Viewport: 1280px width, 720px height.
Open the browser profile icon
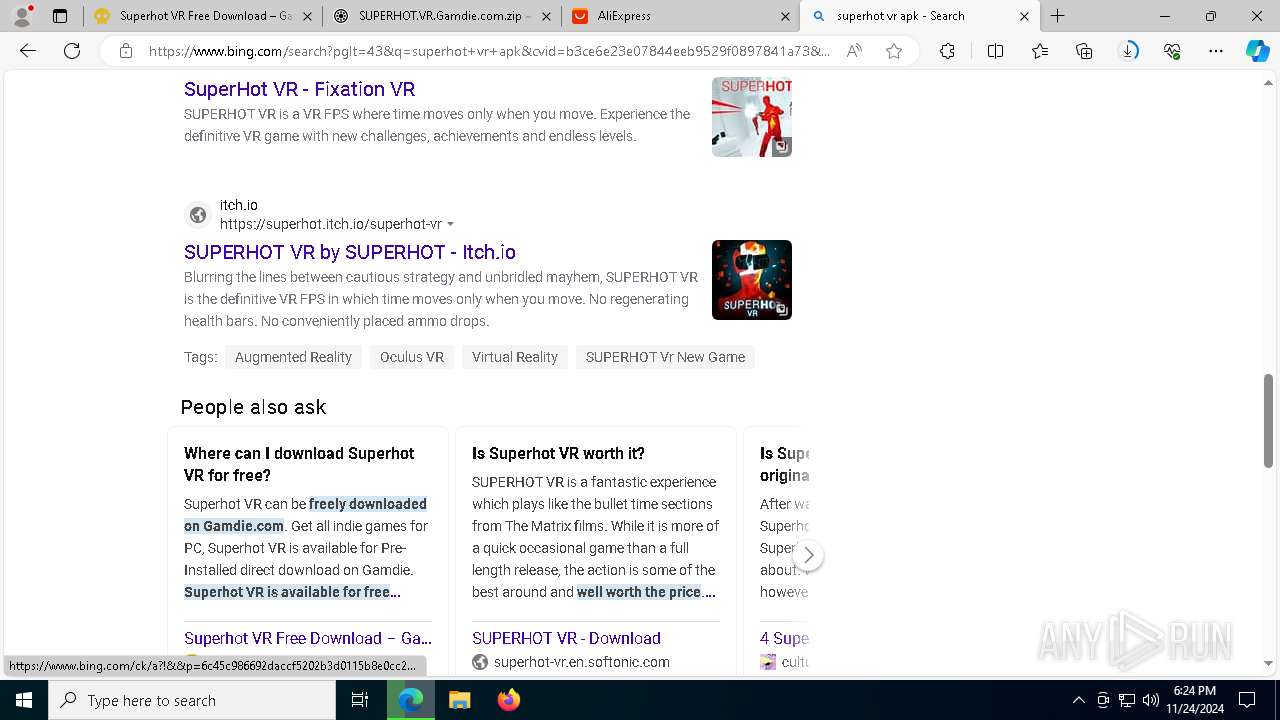pos(22,16)
